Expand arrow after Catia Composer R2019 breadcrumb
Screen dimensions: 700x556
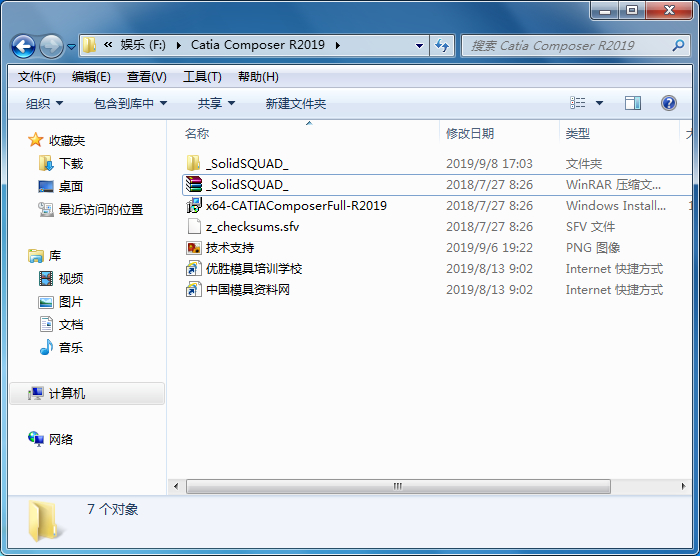coord(338,45)
